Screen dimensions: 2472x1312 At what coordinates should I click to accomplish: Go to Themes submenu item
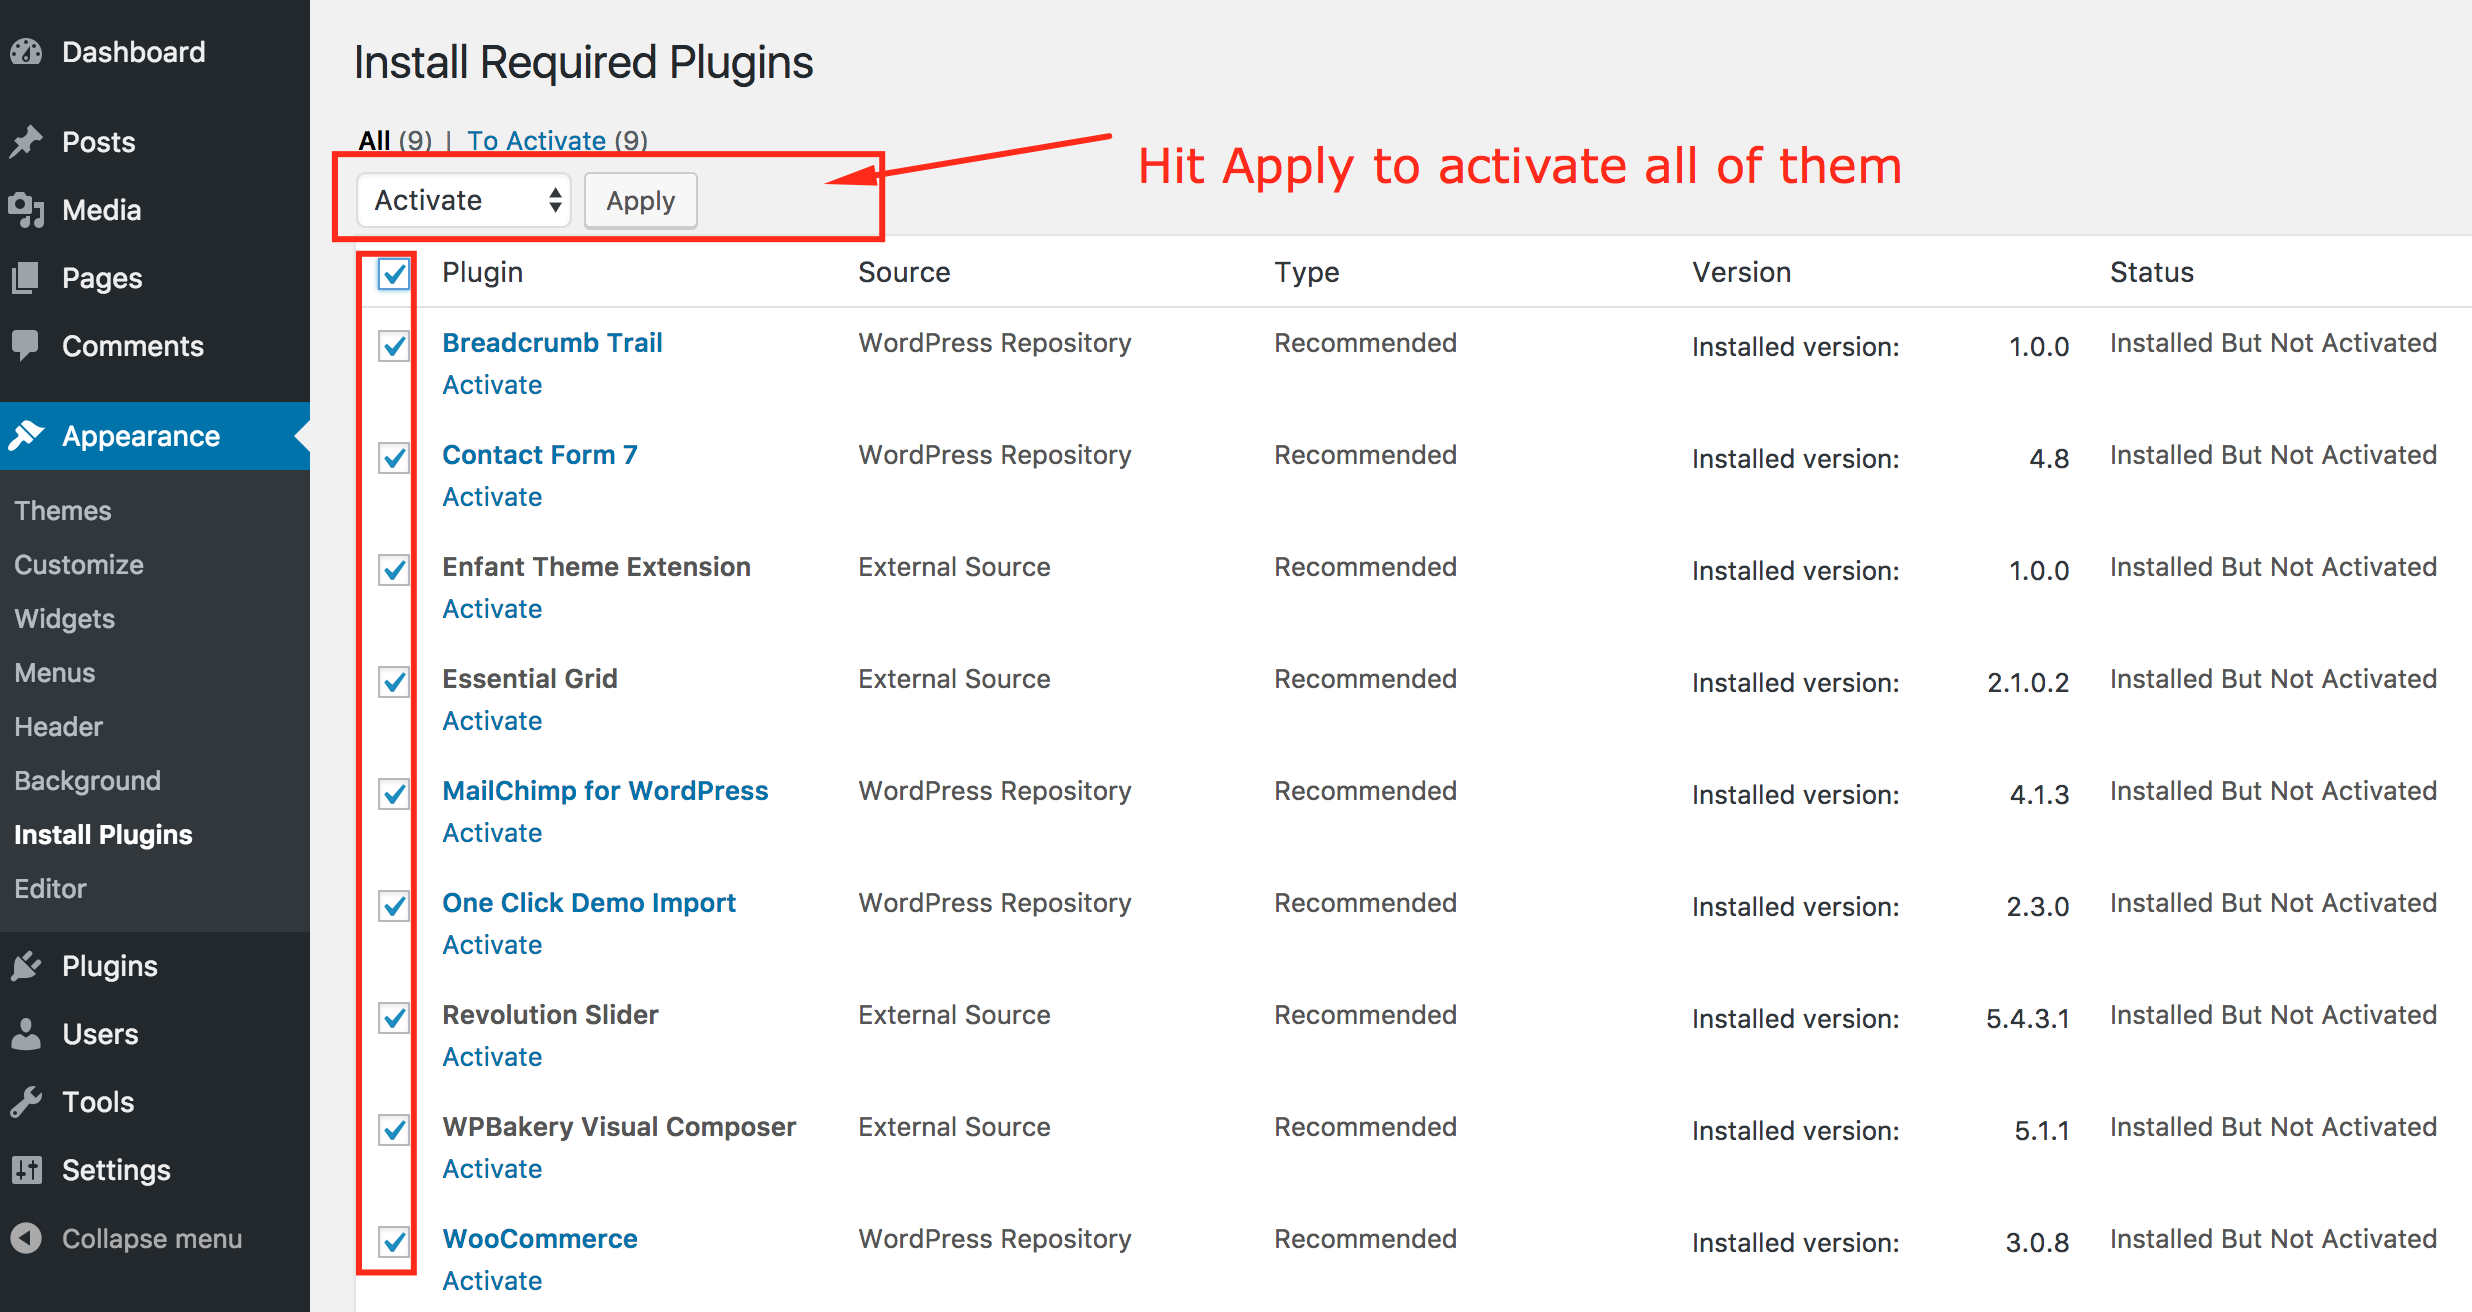63,511
